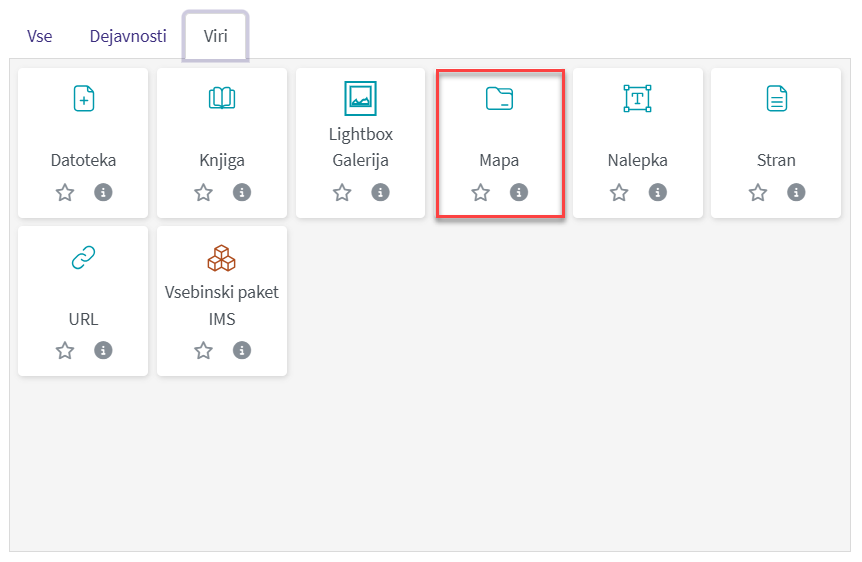Open Vsebinski paket IMS info icon
Viewport: 862px width, 562px height.
coord(241,351)
